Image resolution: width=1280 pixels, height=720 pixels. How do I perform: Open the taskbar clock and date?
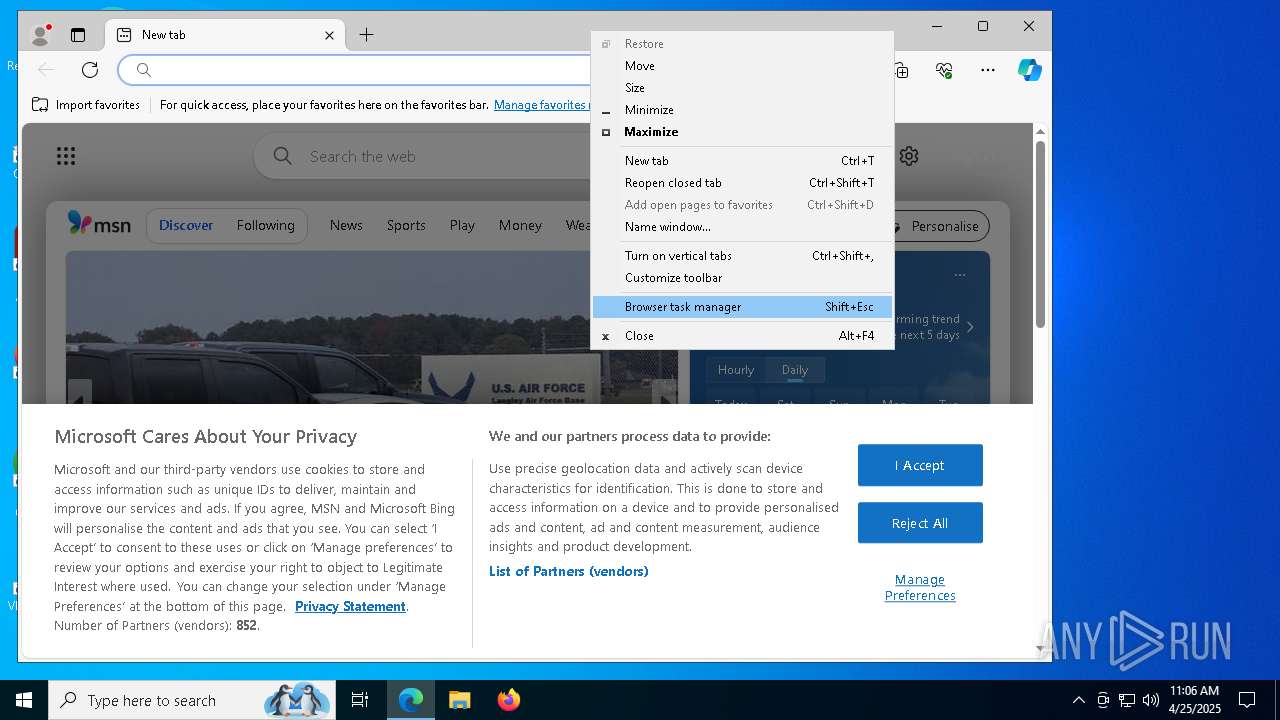click(x=1195, y=700)
